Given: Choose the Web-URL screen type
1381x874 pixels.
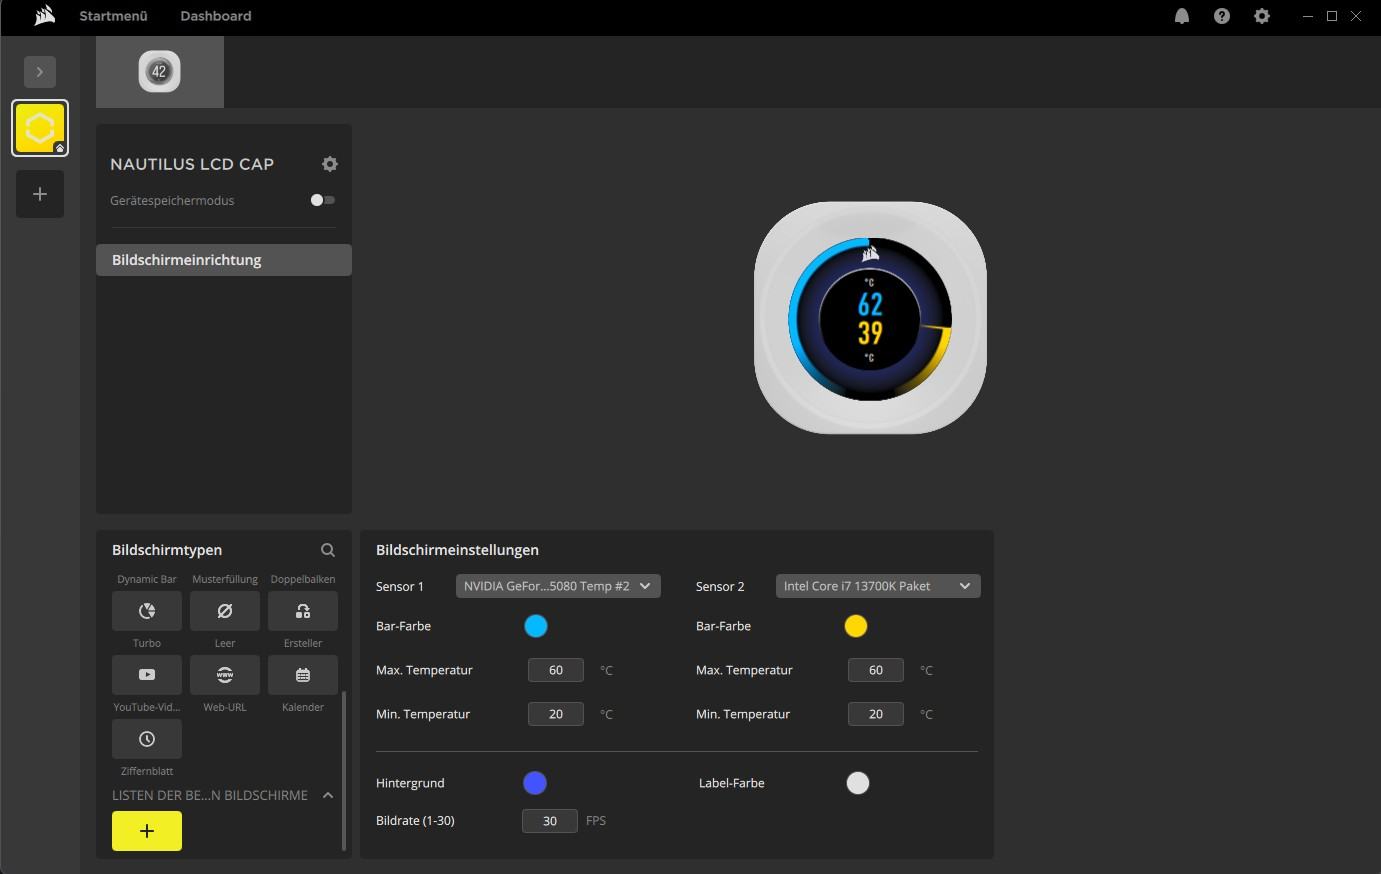Looking at the screenshot, I should pyautogui.click(x=225, y=675).
